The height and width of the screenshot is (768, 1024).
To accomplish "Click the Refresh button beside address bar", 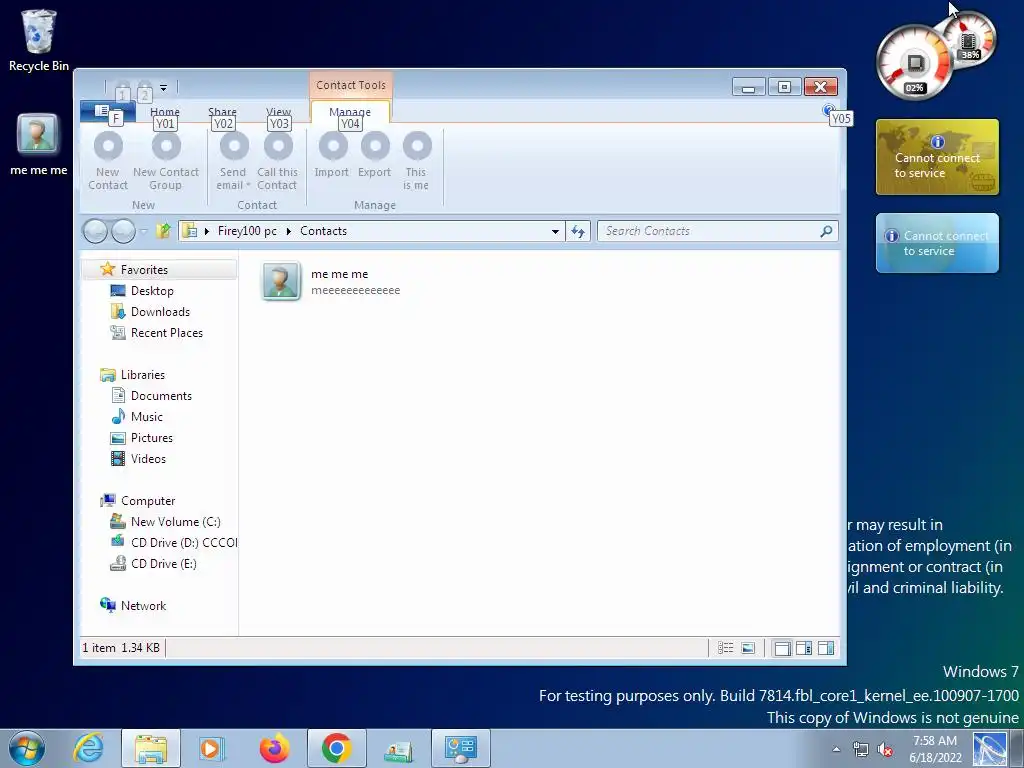I will (578, 231).
